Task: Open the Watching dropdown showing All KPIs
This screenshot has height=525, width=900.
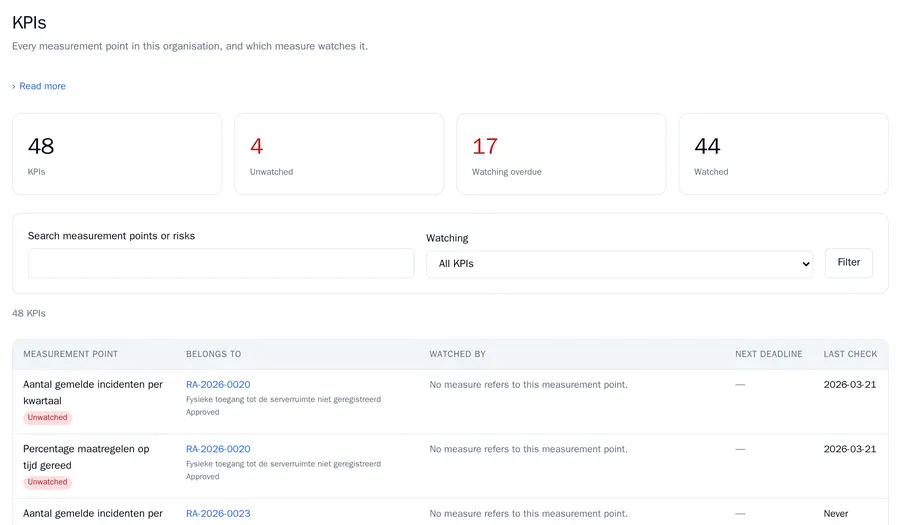Action: click(x=619, y=264)
